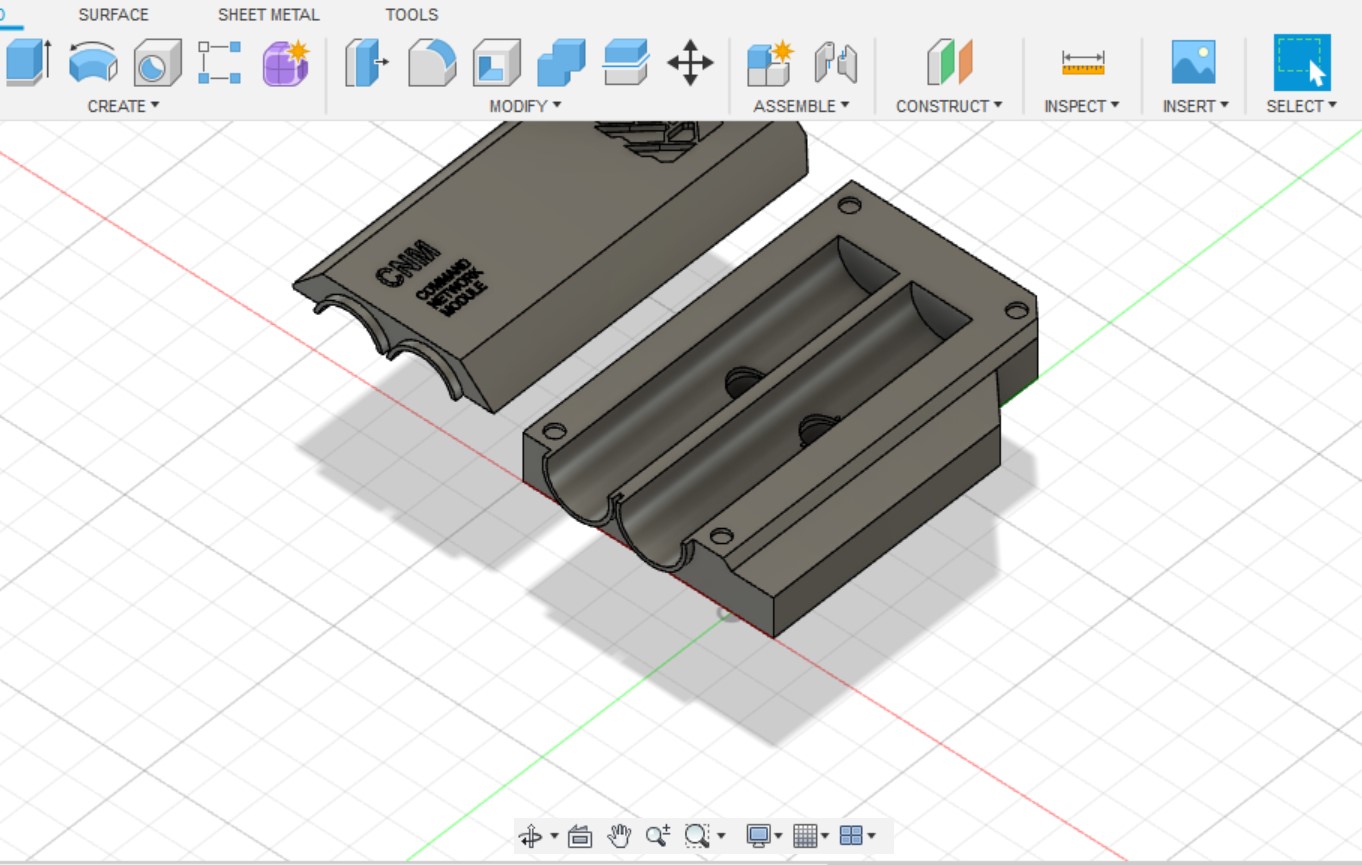Expand the CREATE dropdown menu
Viewport: 1362px width, 865px height.
coord(124,106)
